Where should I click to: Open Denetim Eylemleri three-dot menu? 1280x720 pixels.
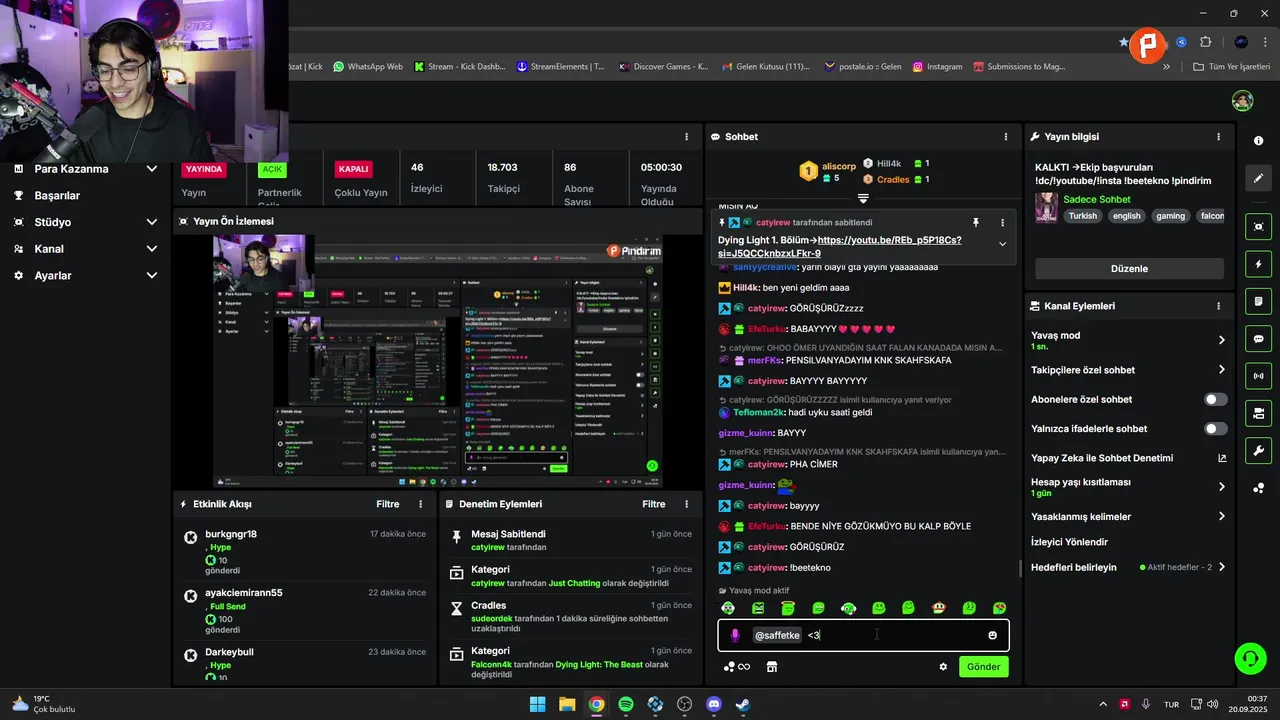click(686, 504)
